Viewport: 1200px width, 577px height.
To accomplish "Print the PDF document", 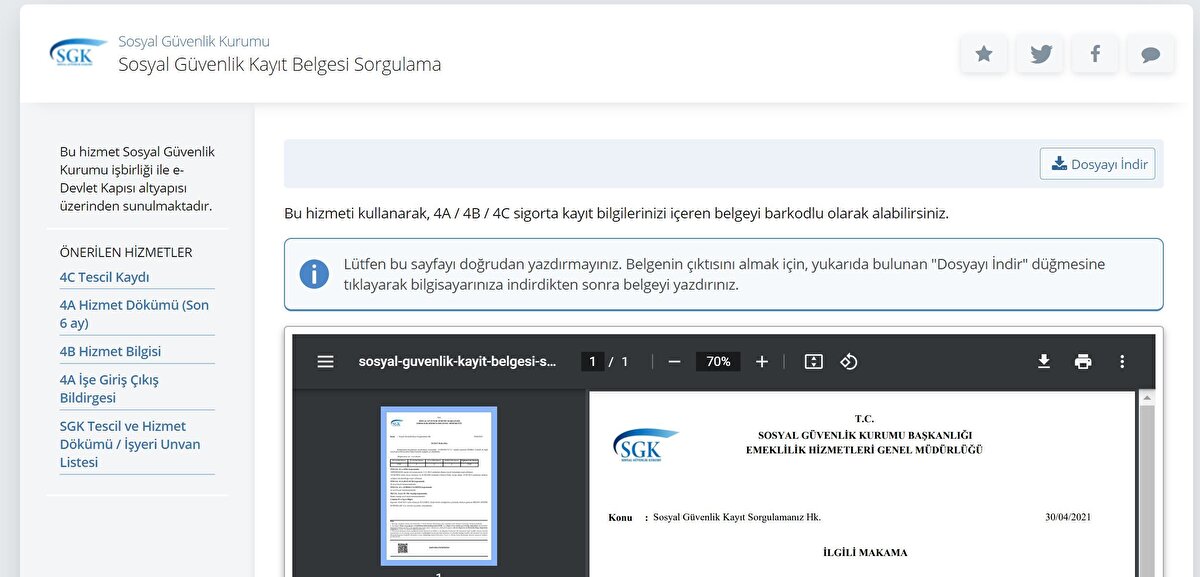I will [1083, 362].
